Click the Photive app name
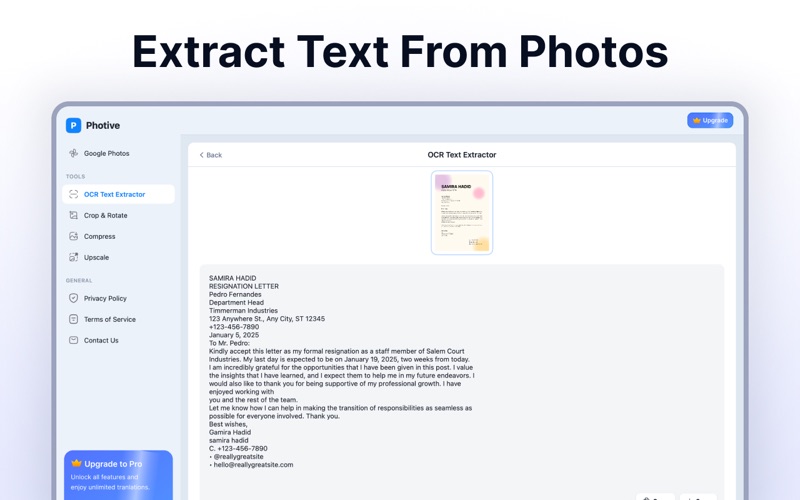The width and height of the screenshot is (800, 500). pos(103,126)
